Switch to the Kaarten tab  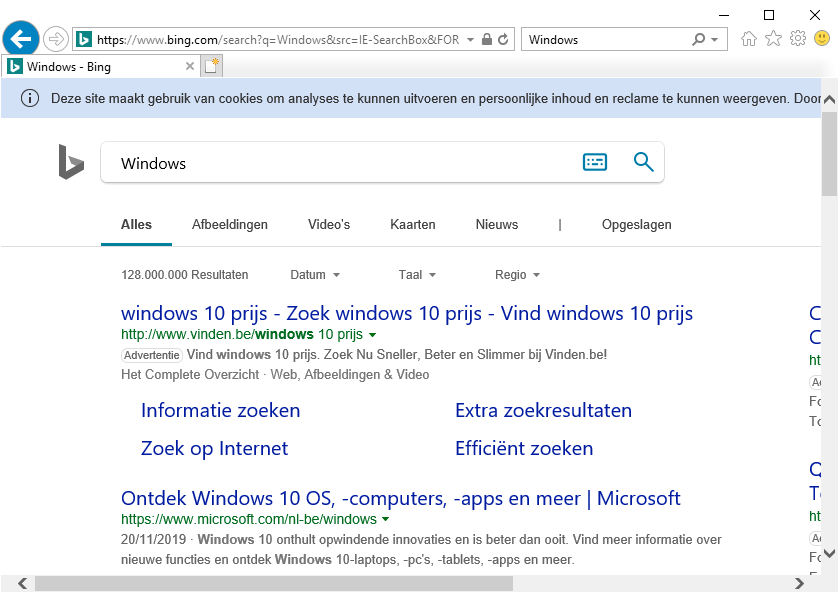point(413,225)
